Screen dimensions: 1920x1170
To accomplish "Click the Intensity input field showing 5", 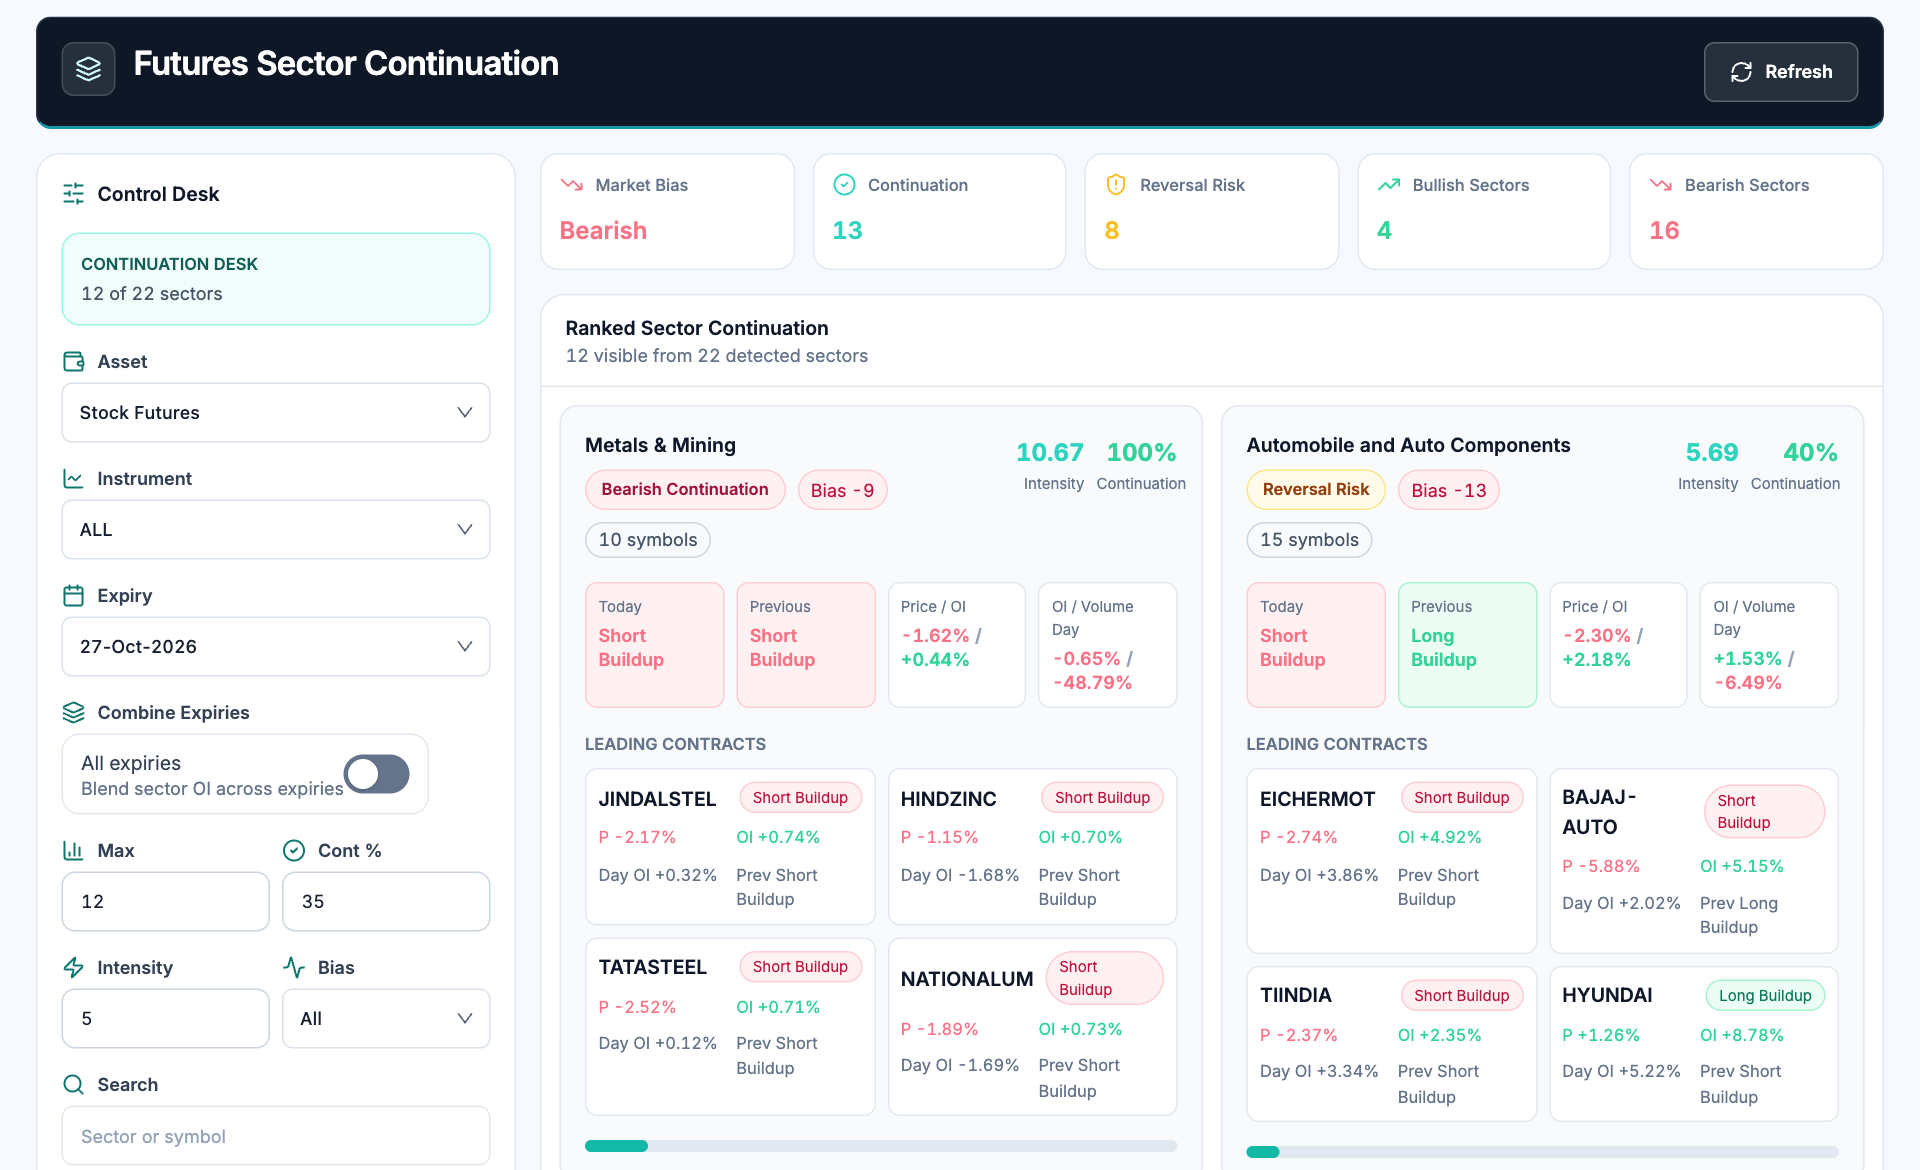I will point(166,1018).
